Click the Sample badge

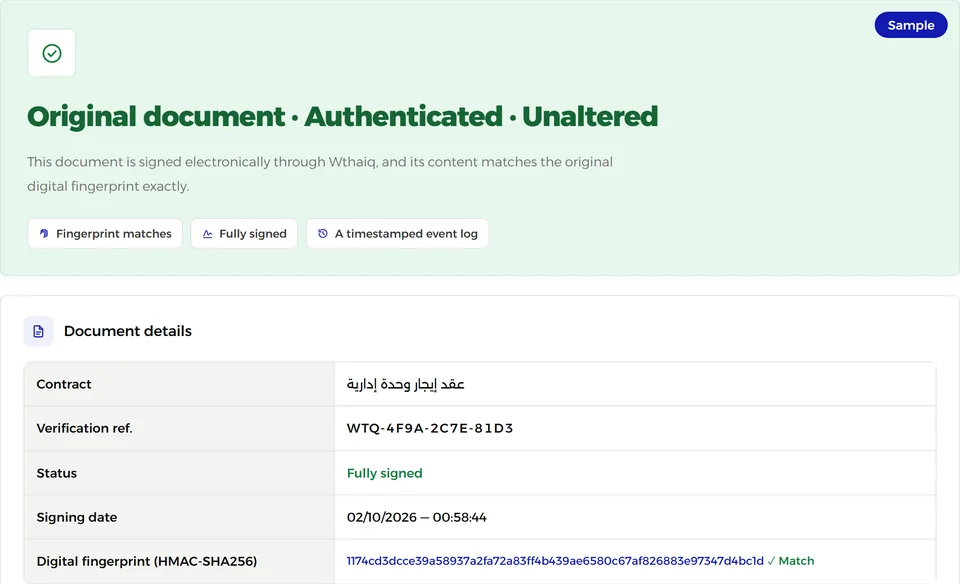[910, 25]
